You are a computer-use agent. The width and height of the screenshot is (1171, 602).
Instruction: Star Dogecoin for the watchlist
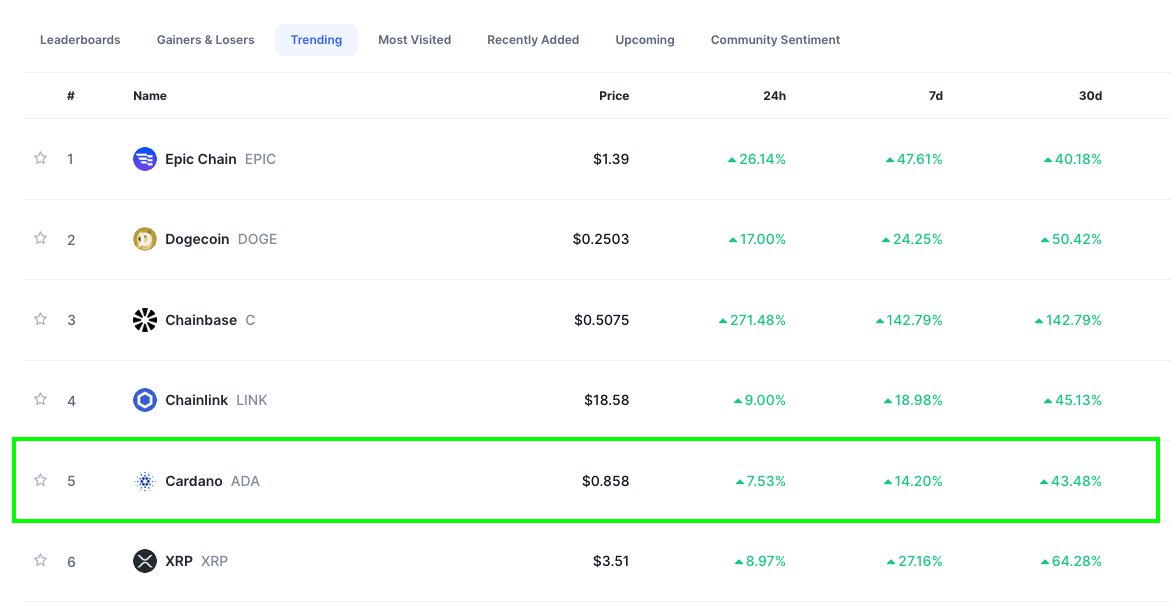(x=40, y=238)
